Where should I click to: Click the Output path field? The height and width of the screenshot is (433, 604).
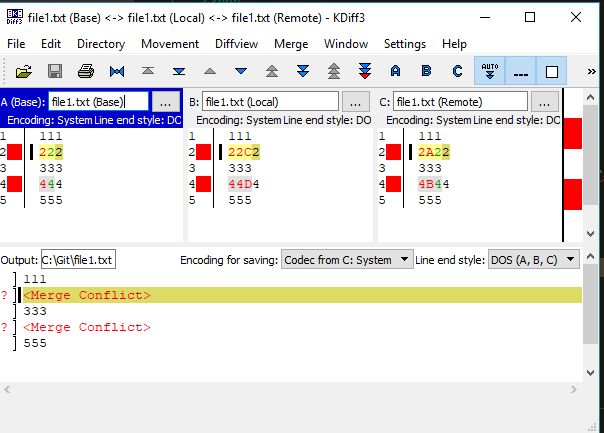coord(78,260)
